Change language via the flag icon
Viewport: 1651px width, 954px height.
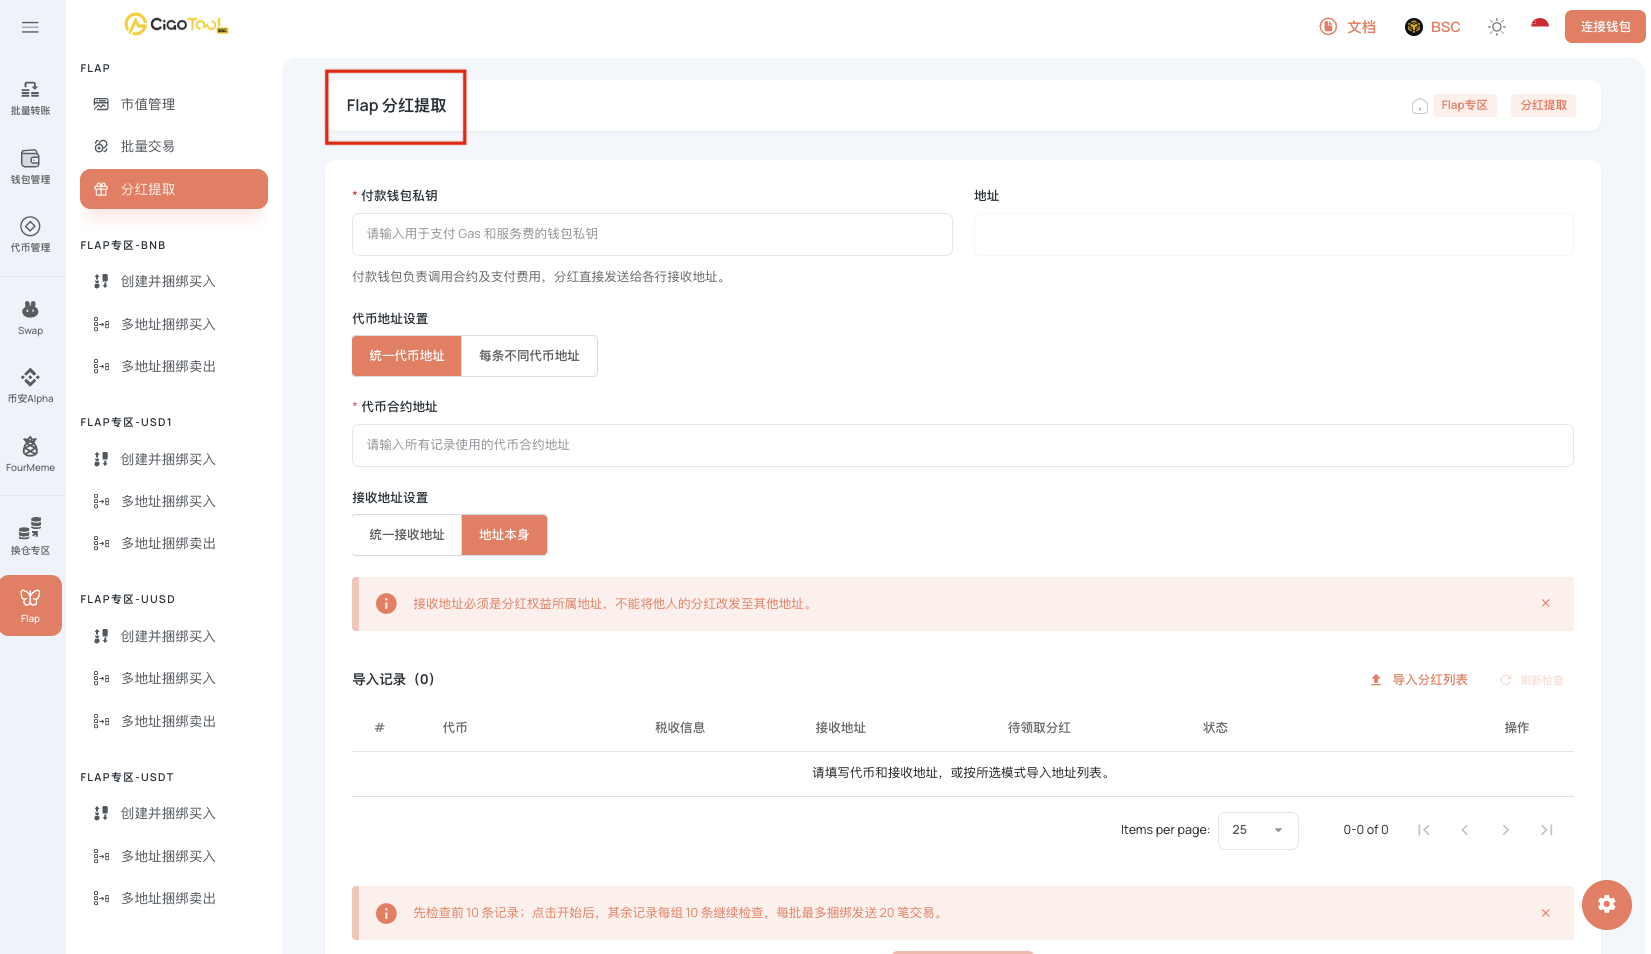(x=1540, y=25)
